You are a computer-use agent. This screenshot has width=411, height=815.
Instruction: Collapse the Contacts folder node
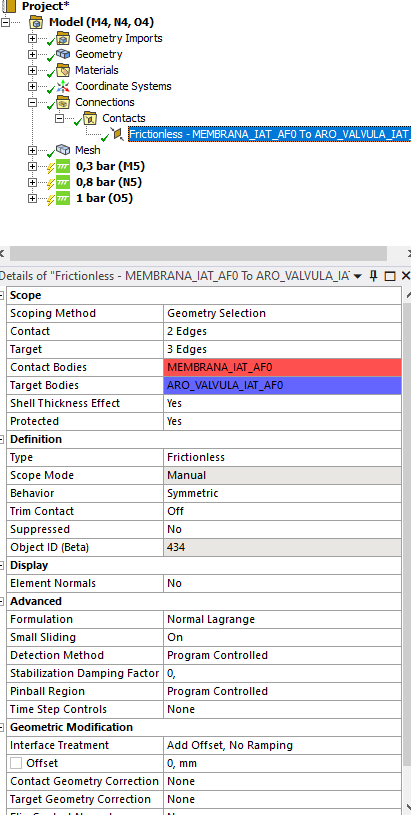[x=60, y=119]
